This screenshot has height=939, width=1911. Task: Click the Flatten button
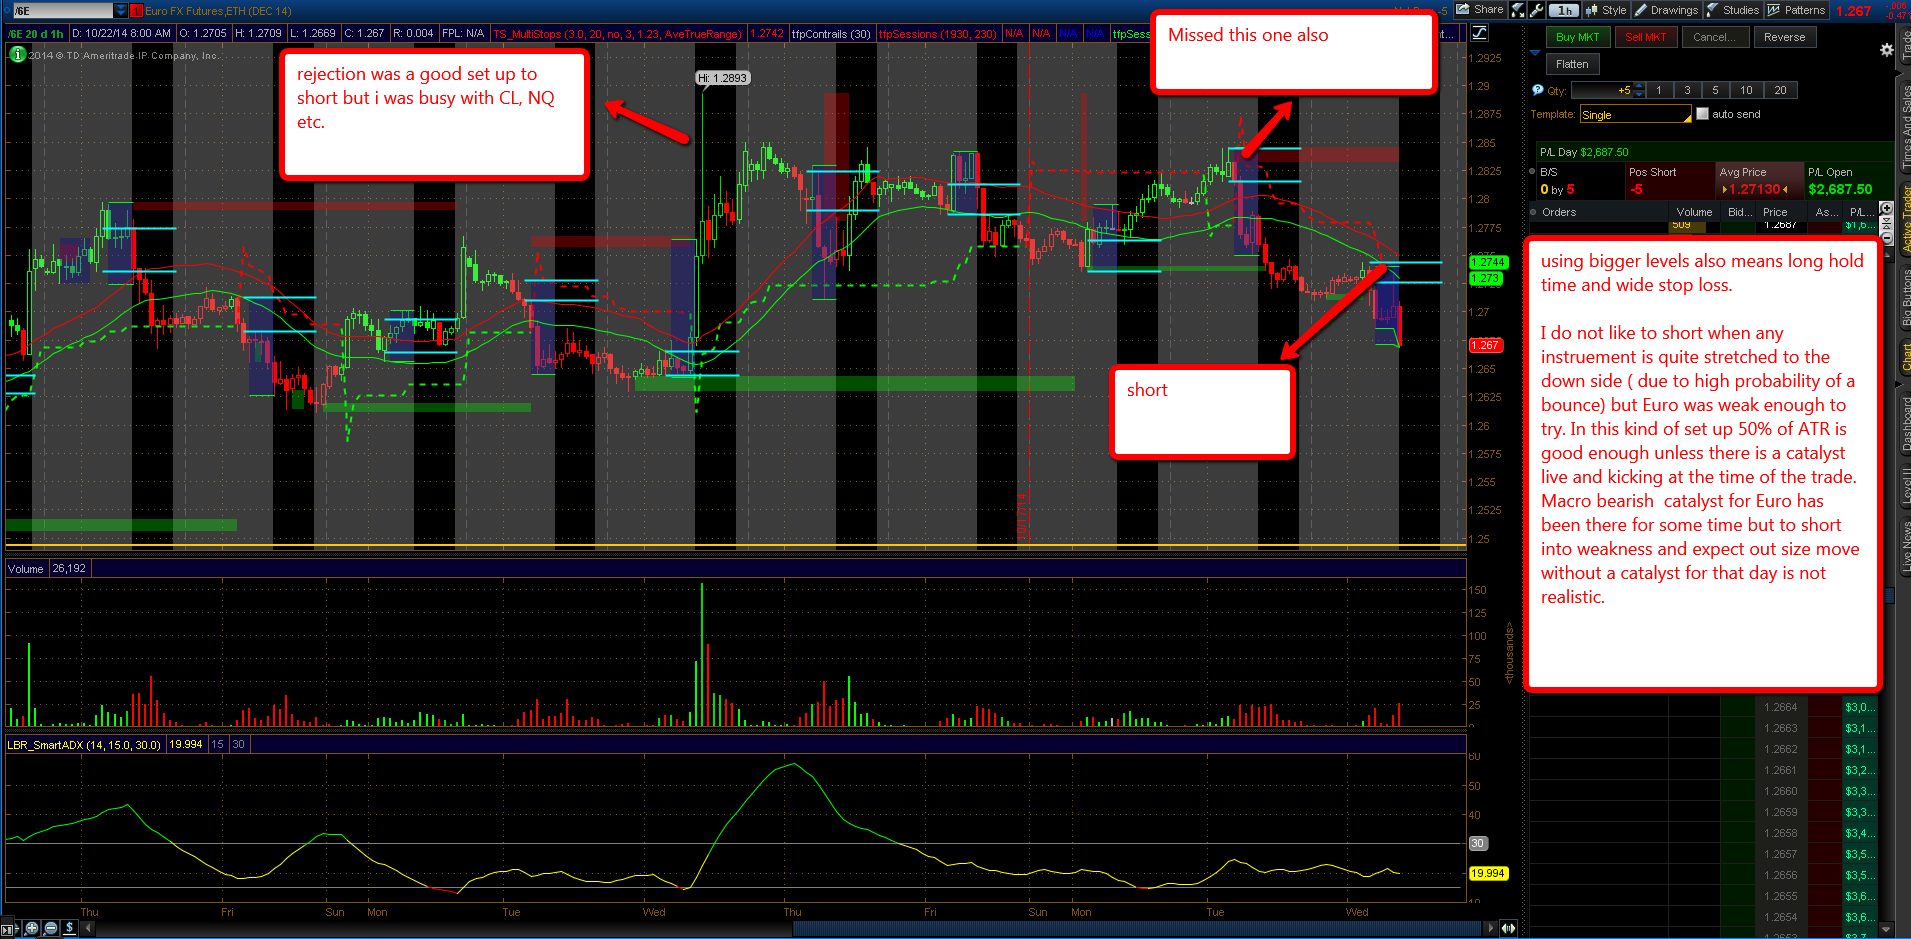tap(1572, 64)
